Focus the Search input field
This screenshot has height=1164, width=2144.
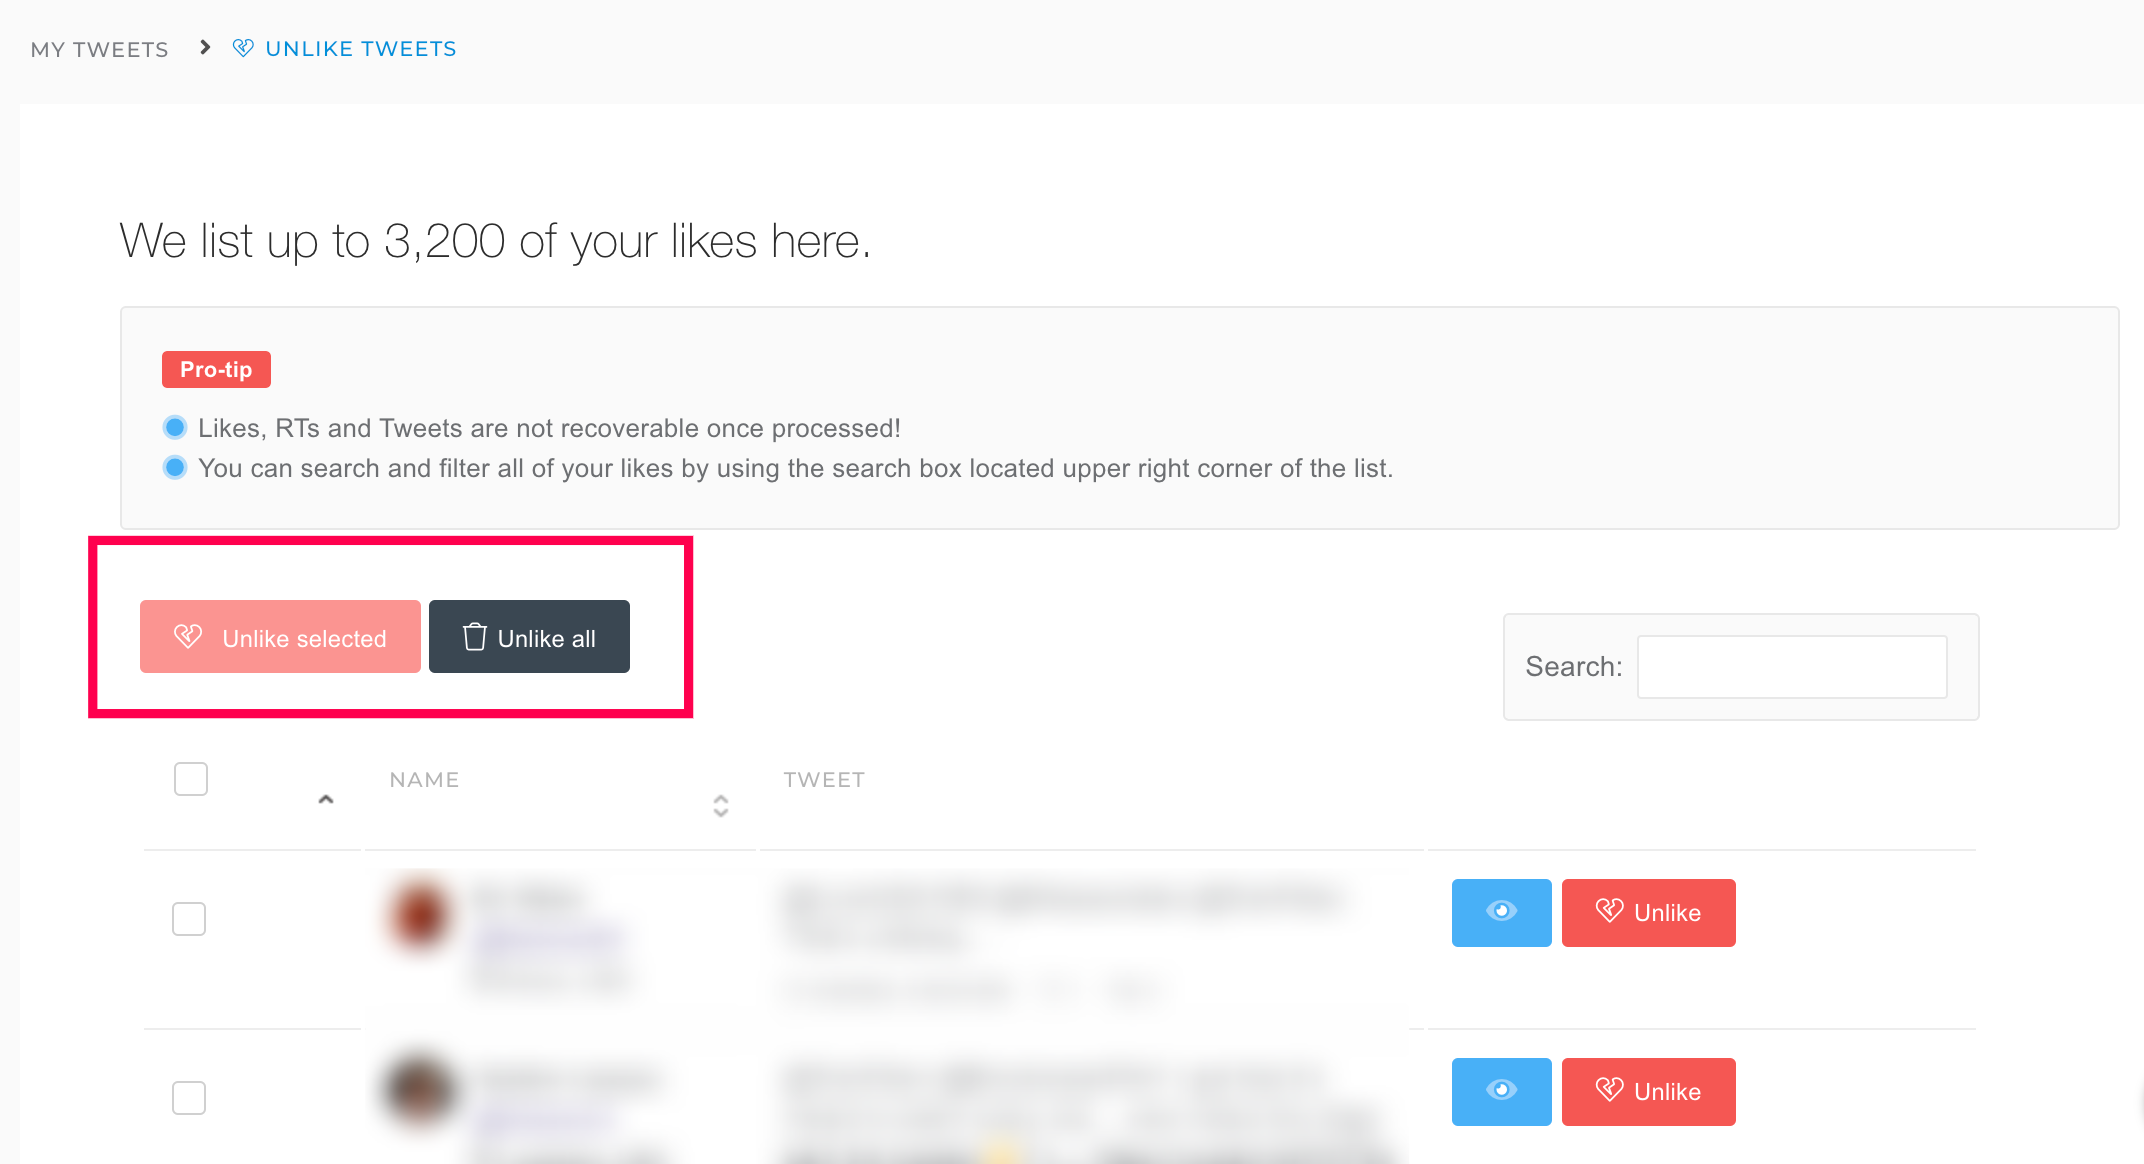pyautogui.click(x=1791, y=667)
